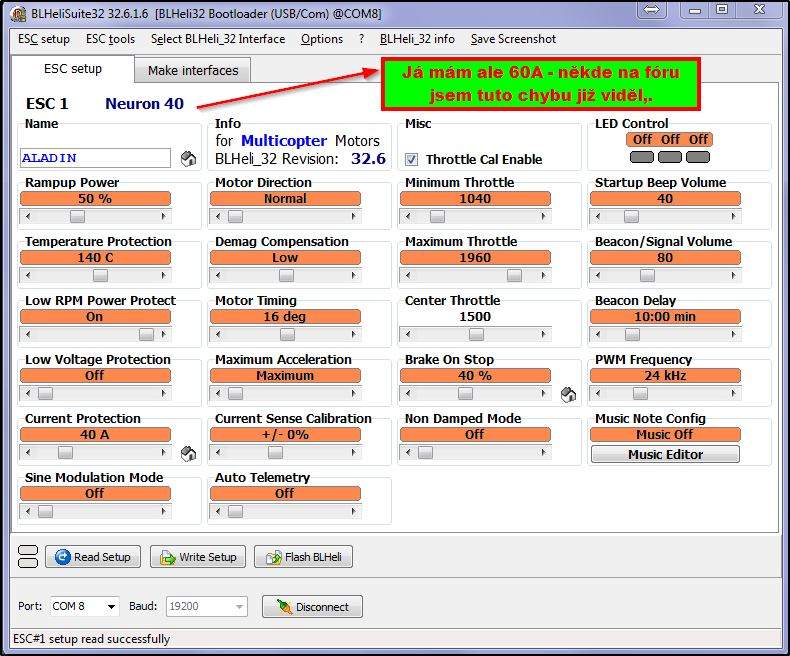Click the icon beside the Brake On Stop slider

568,394
